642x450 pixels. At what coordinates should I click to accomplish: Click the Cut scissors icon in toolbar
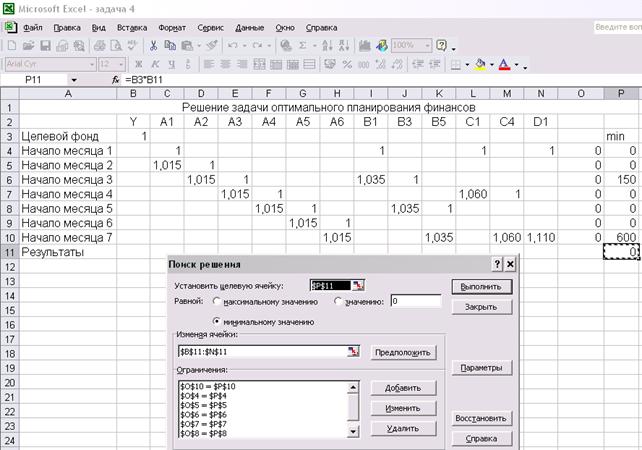click(154, 46)
